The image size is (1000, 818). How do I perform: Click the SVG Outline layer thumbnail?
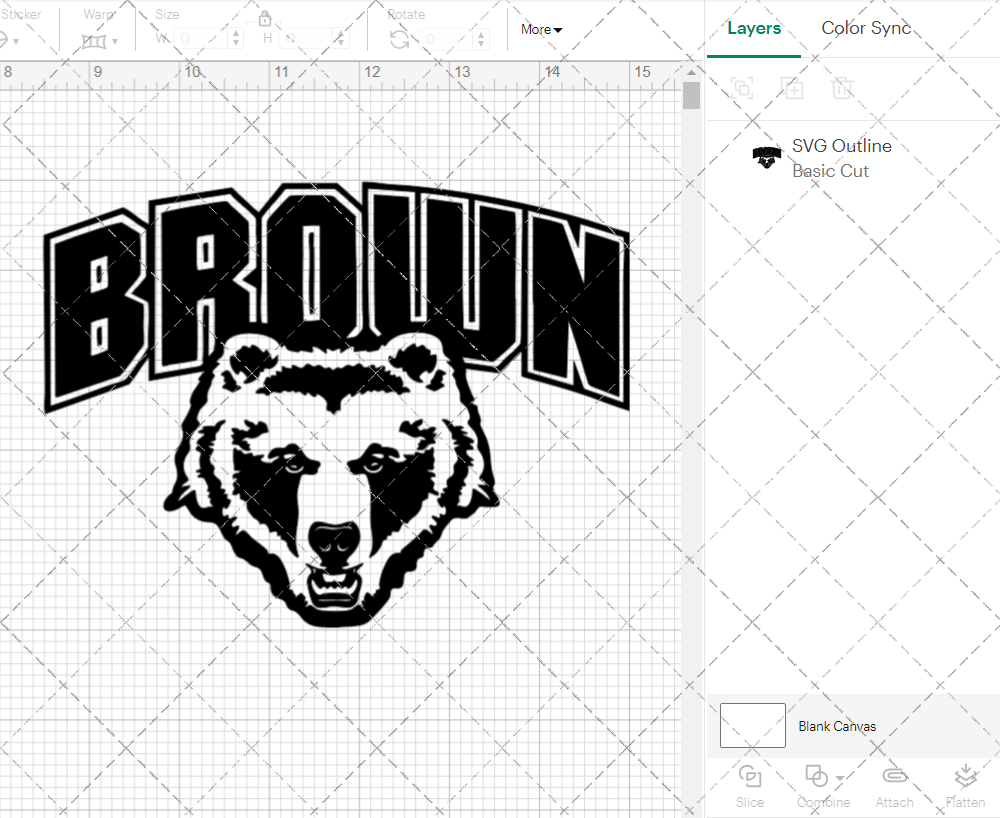pos(766,157)
